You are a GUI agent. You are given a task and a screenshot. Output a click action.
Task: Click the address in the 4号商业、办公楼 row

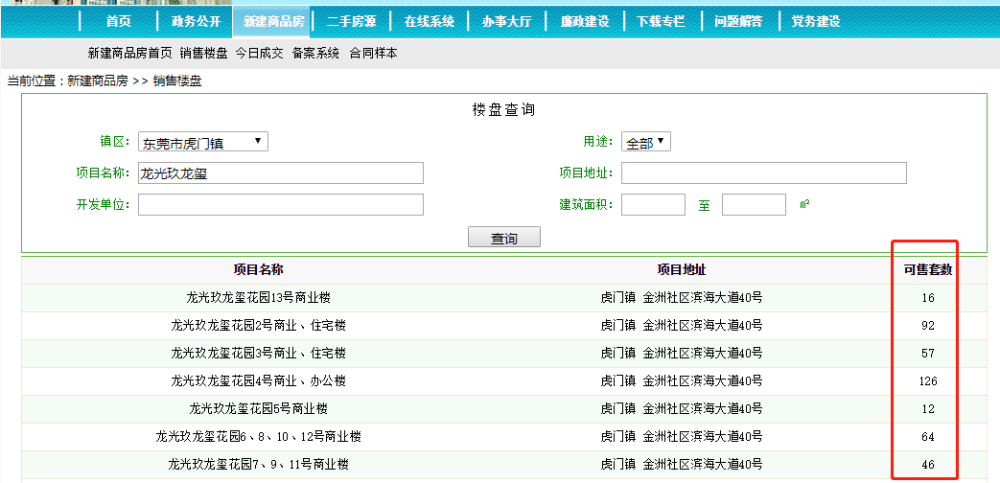tap(682, 381)
